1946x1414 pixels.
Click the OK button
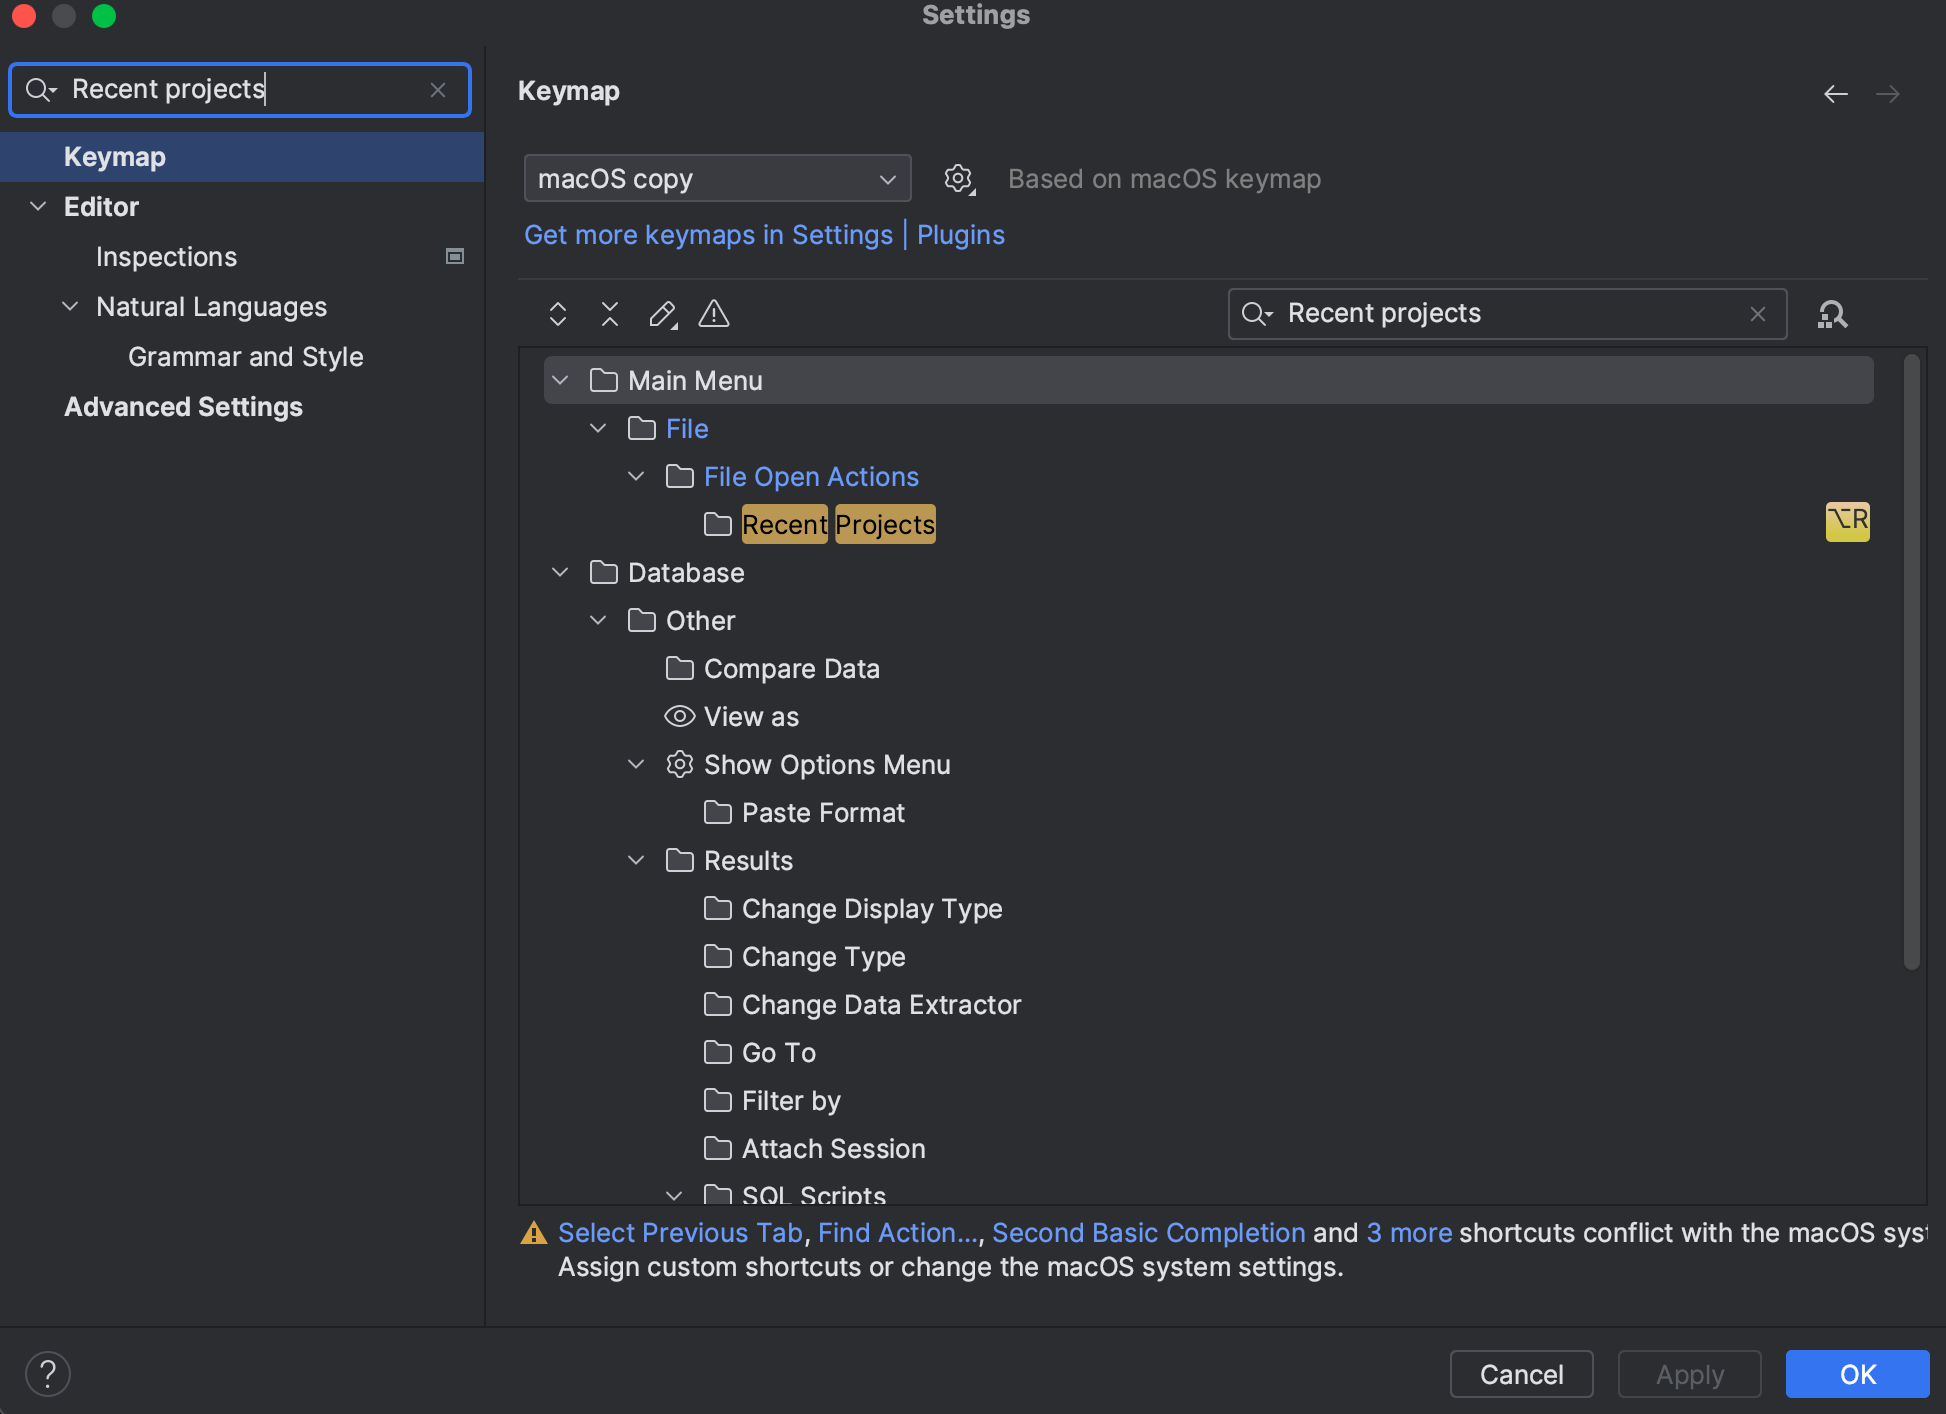(1858, 1374)
